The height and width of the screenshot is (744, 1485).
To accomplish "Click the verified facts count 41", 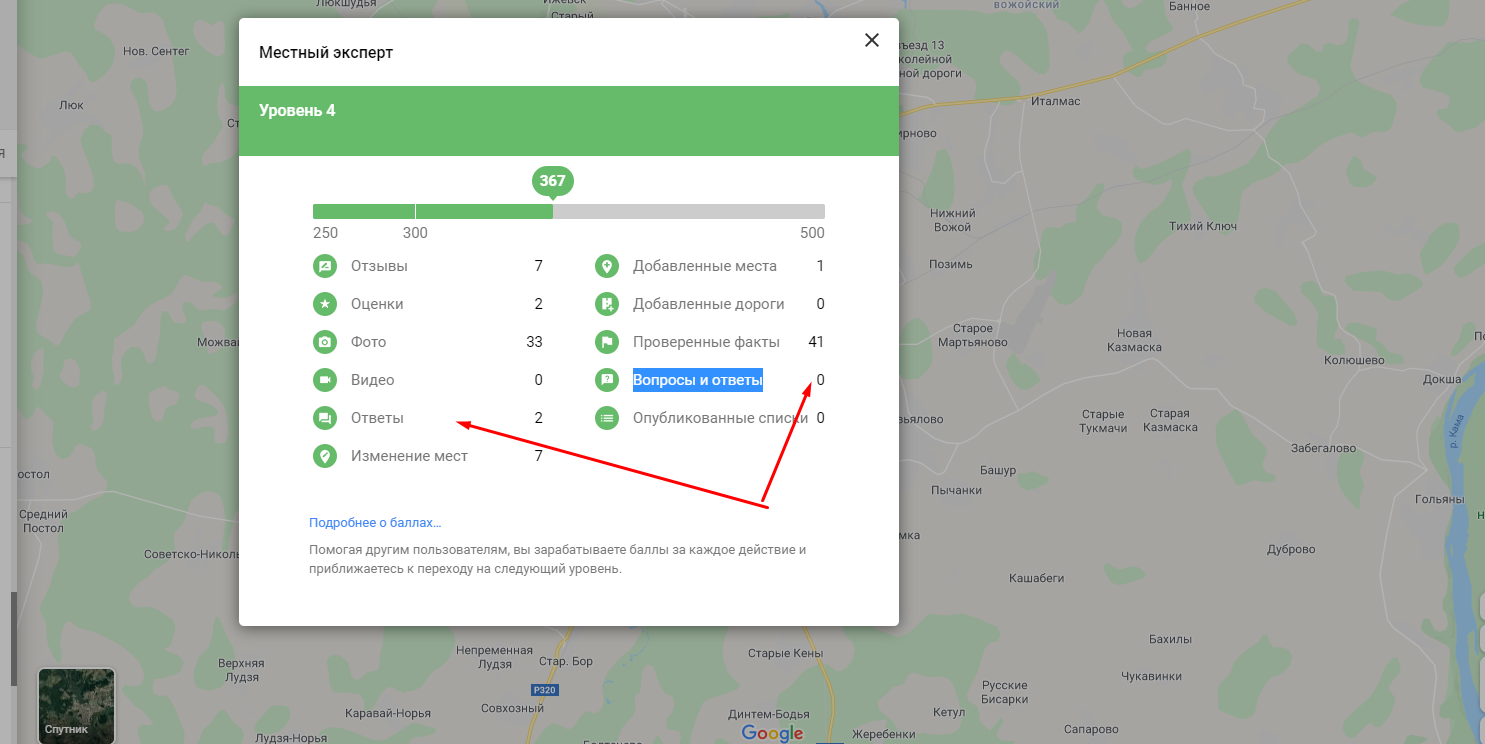I will click(x=816, y=342).
